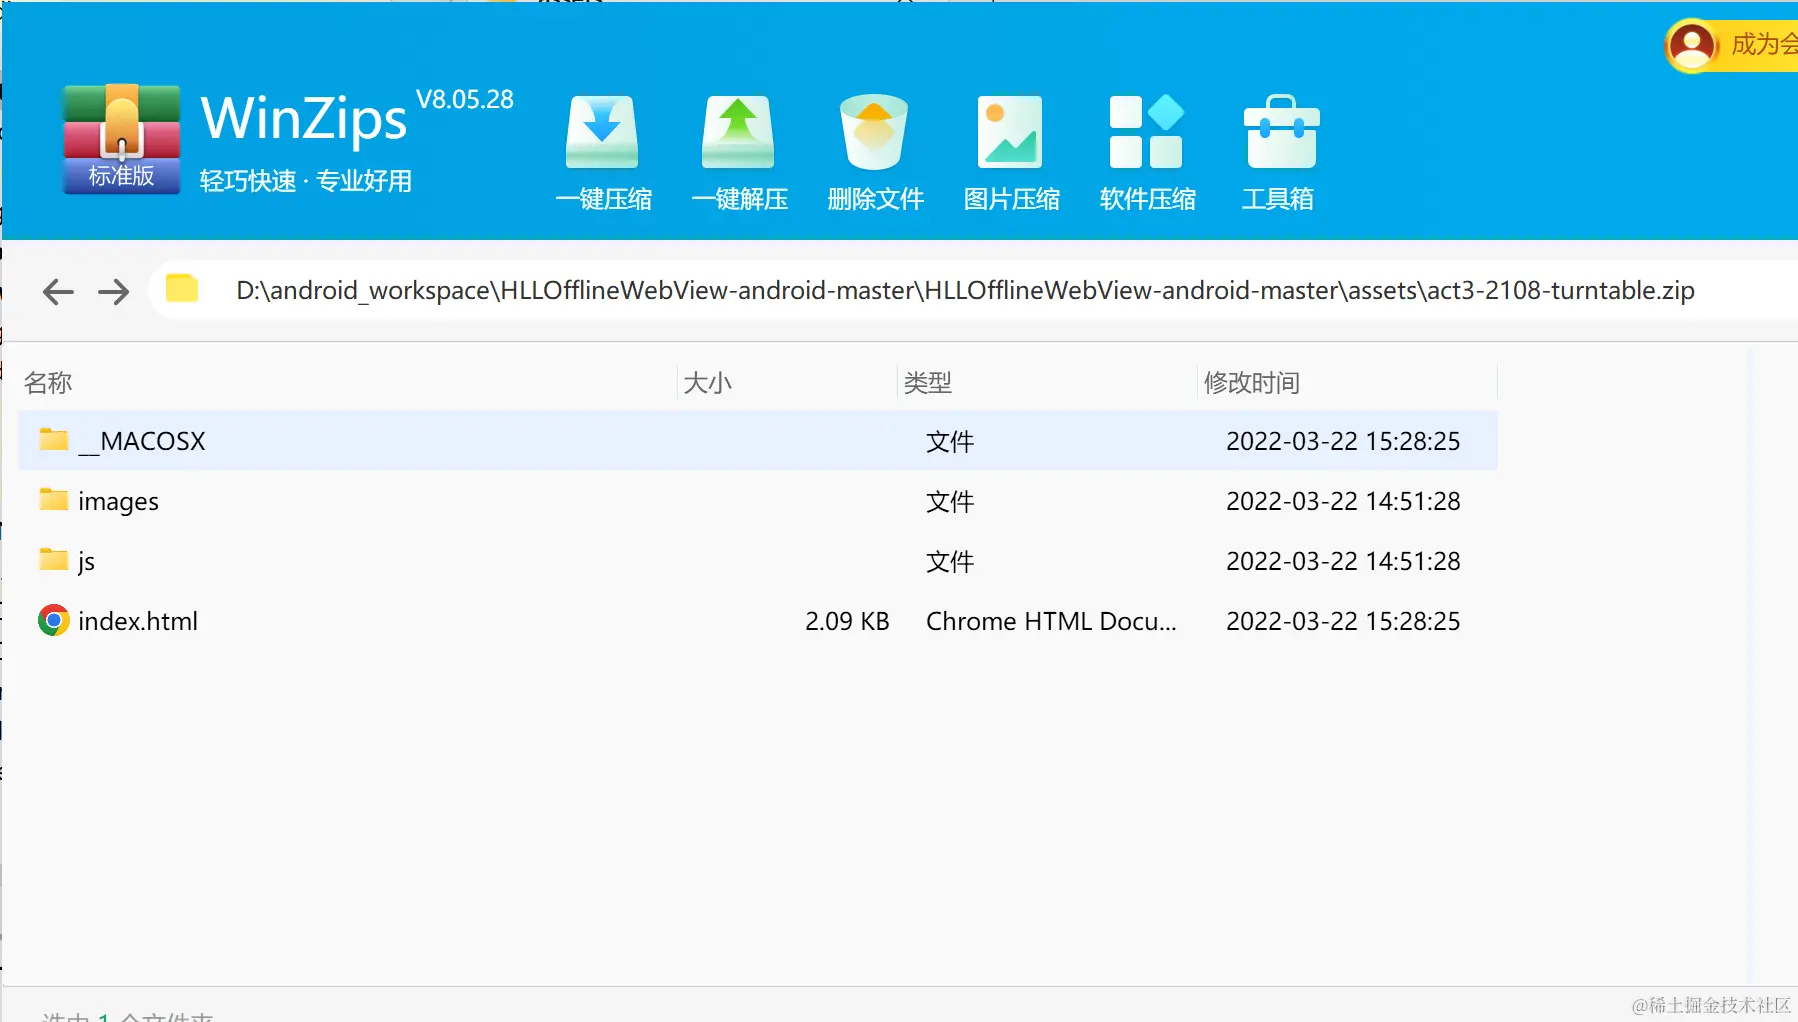Click the type cell of the __MACOSX row
Image resolution: width=1798 pixels, height=1022 pixels.
(950, 441)
